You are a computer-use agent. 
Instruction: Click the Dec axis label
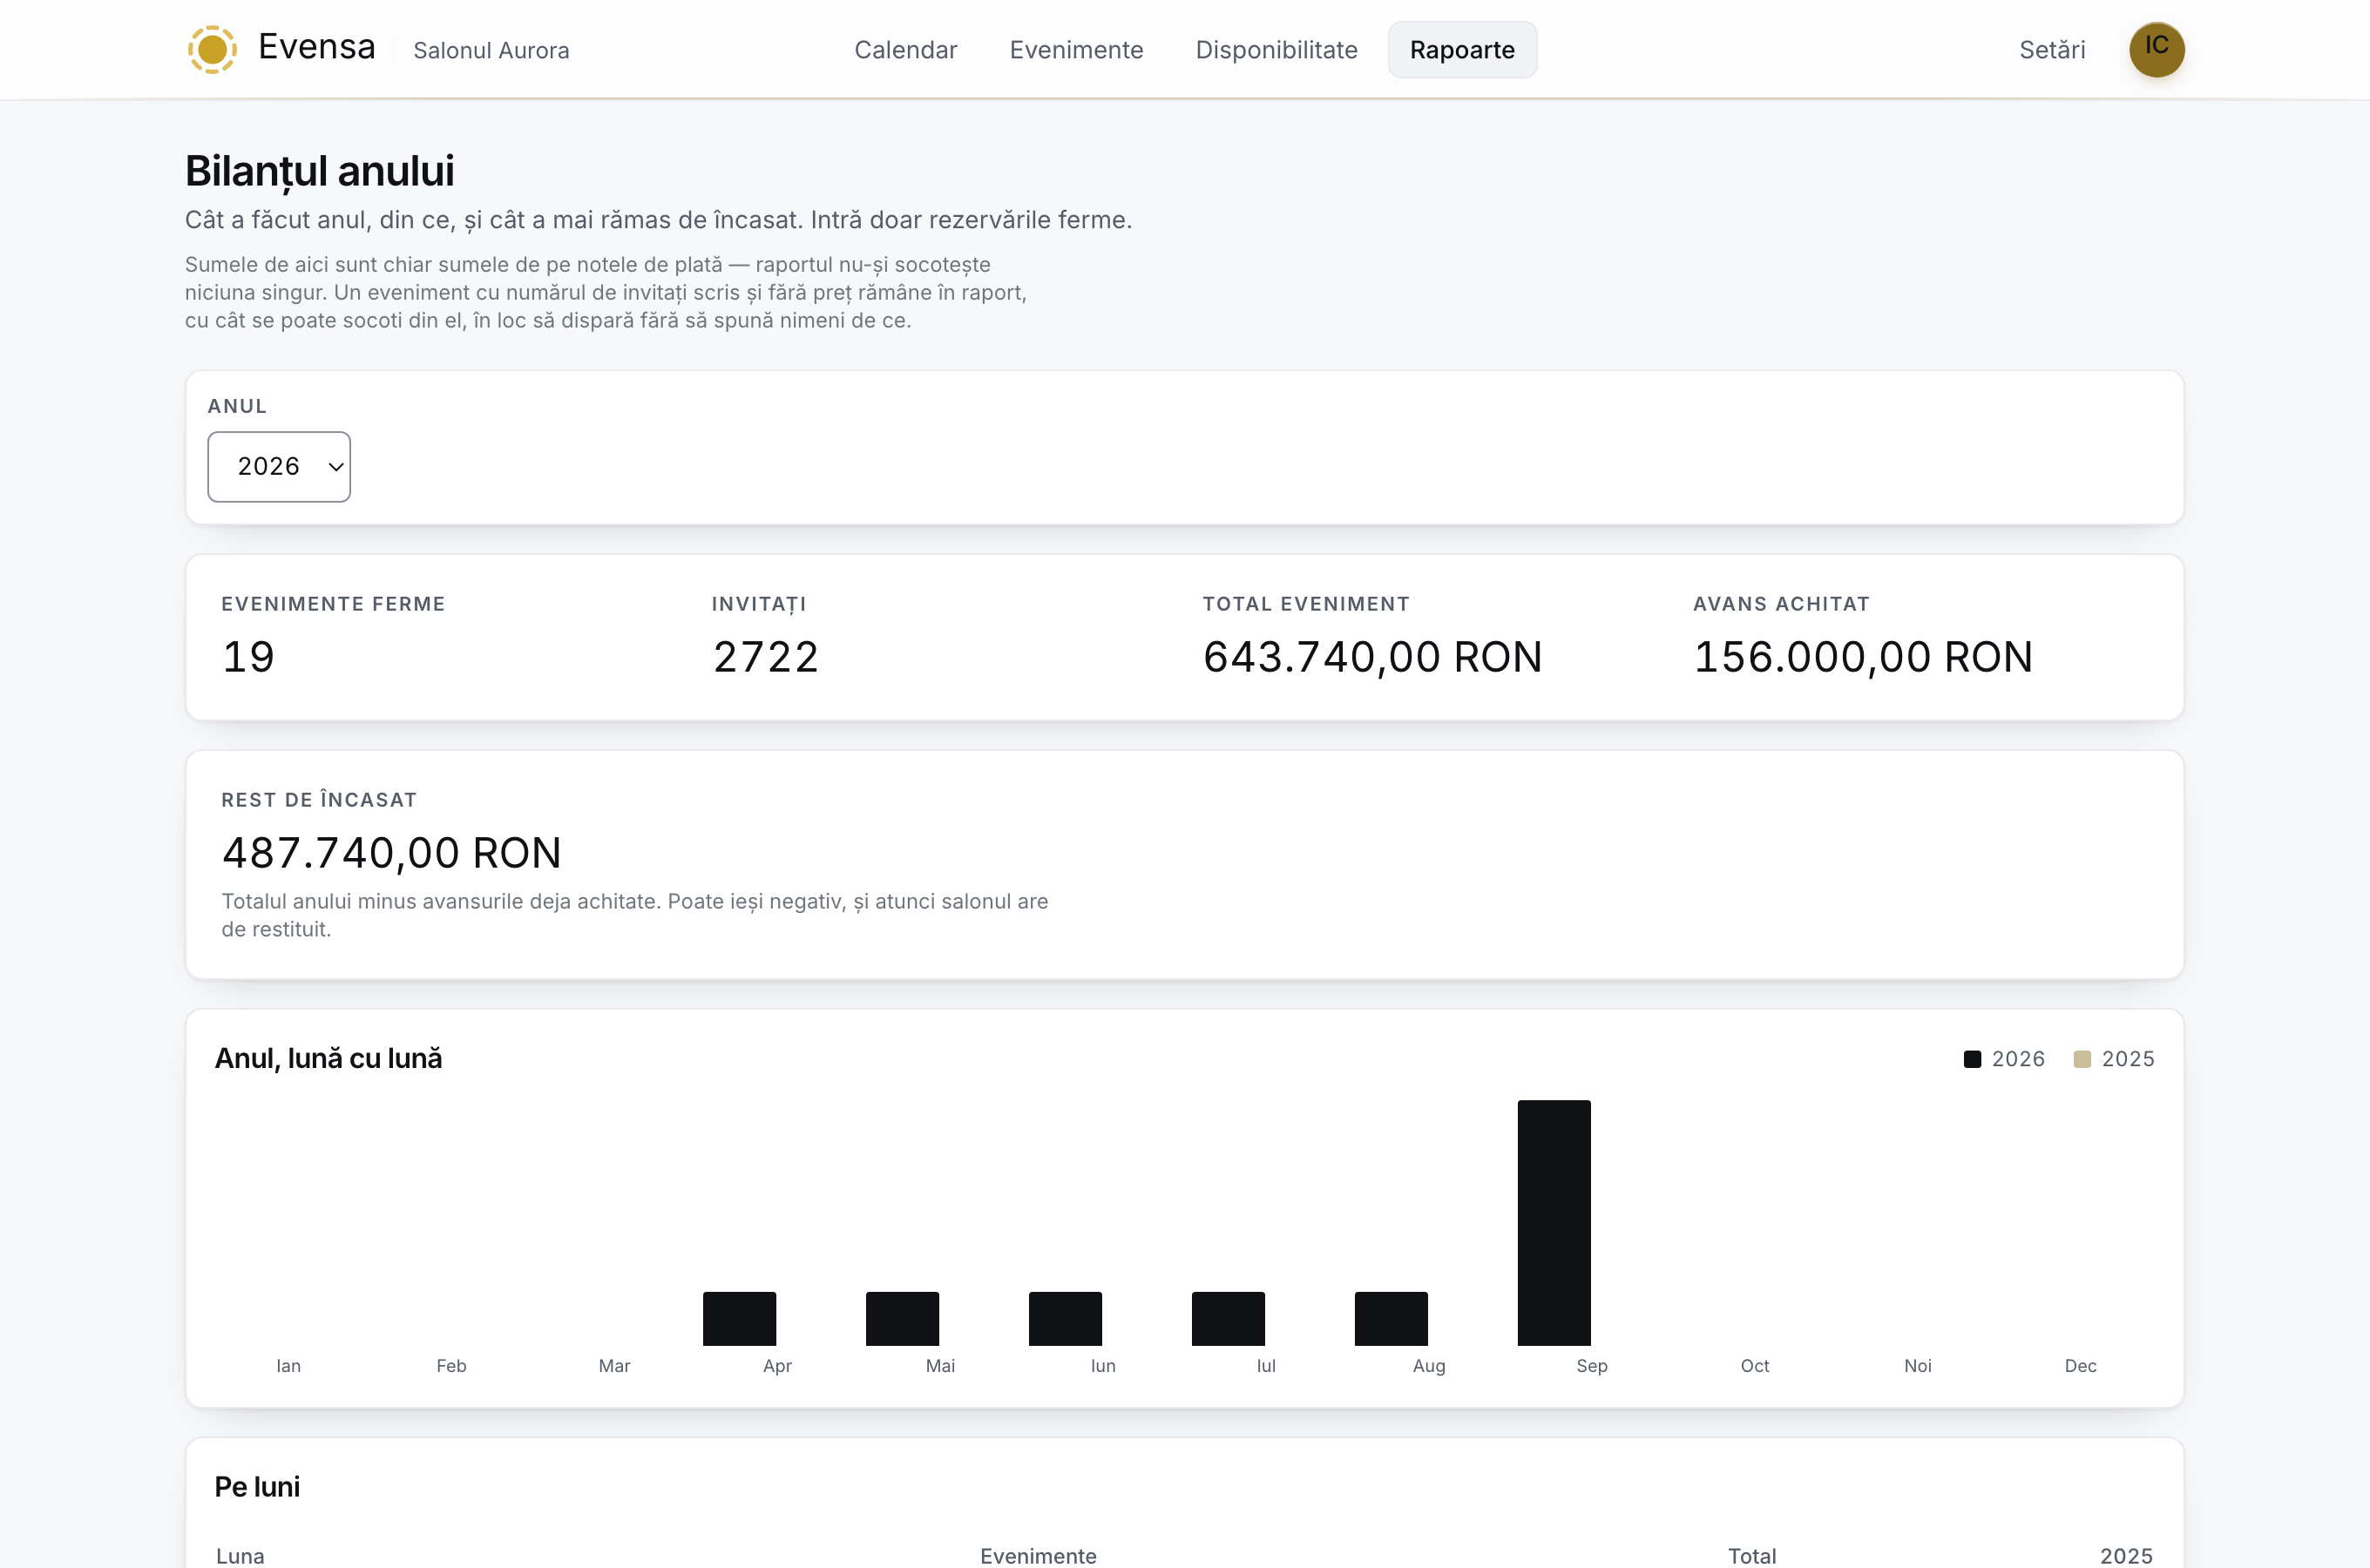coord(2080,1366)
